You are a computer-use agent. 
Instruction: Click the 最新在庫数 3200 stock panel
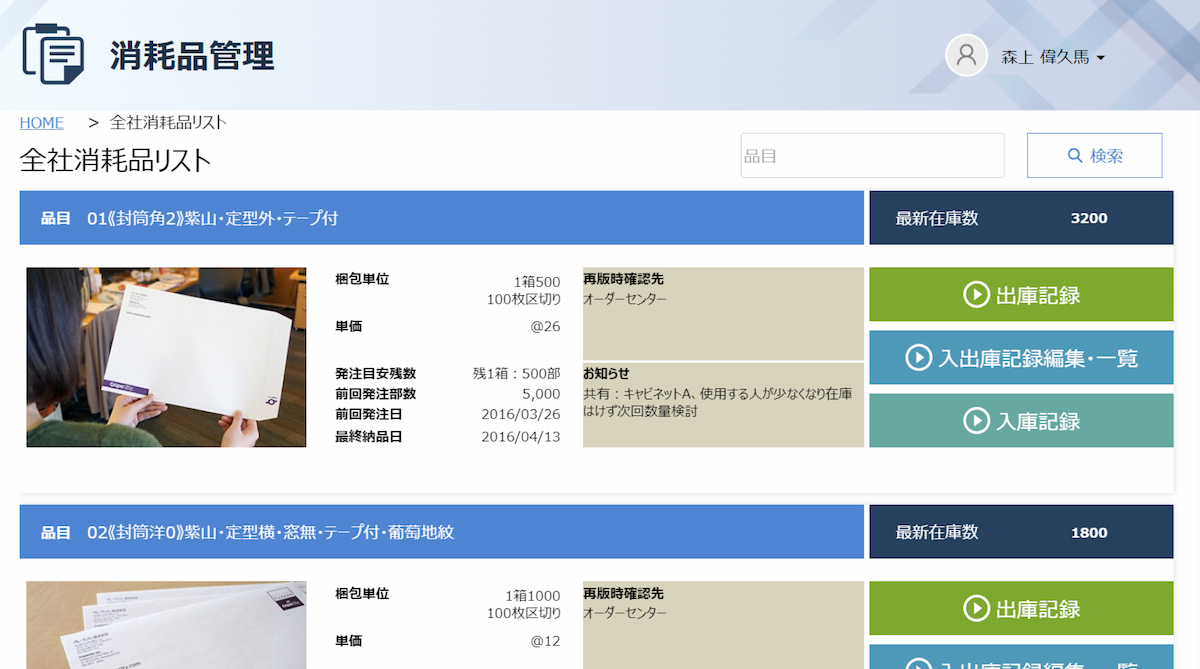point(1022,217)
